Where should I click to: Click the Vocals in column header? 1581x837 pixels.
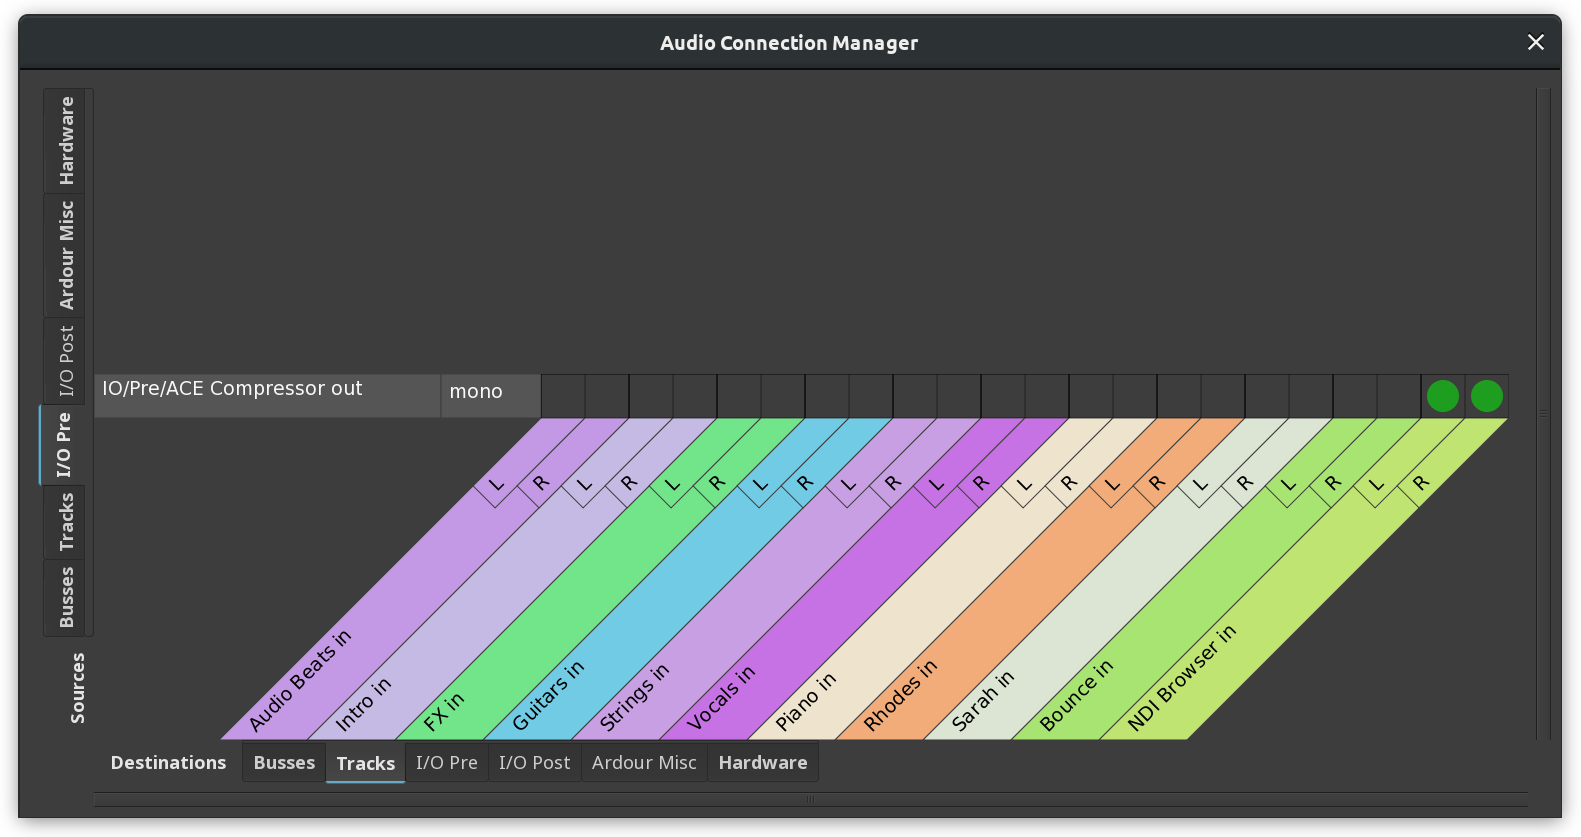coord(721,698)
